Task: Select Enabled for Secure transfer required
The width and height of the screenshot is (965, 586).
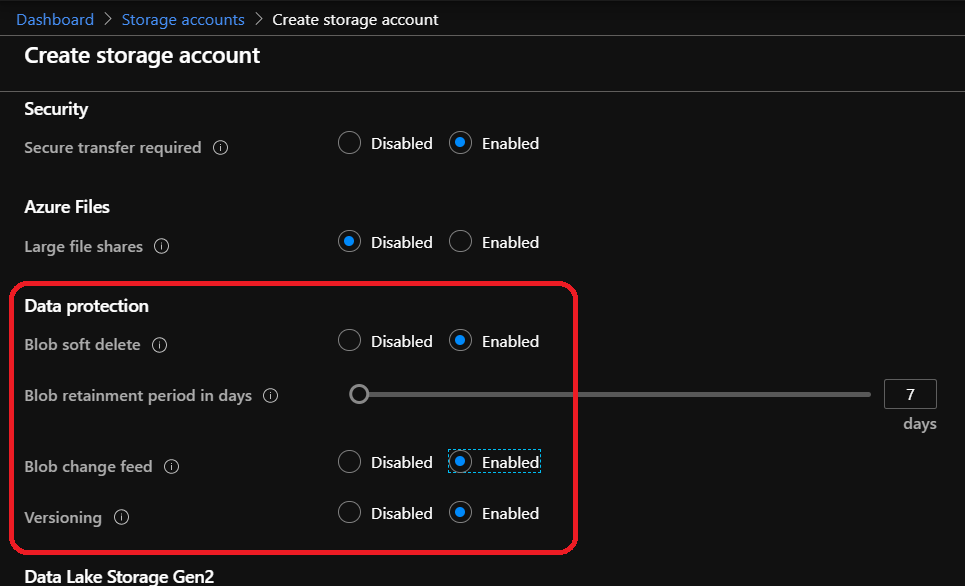Action: pyautogui.click(x=460, y=143)
